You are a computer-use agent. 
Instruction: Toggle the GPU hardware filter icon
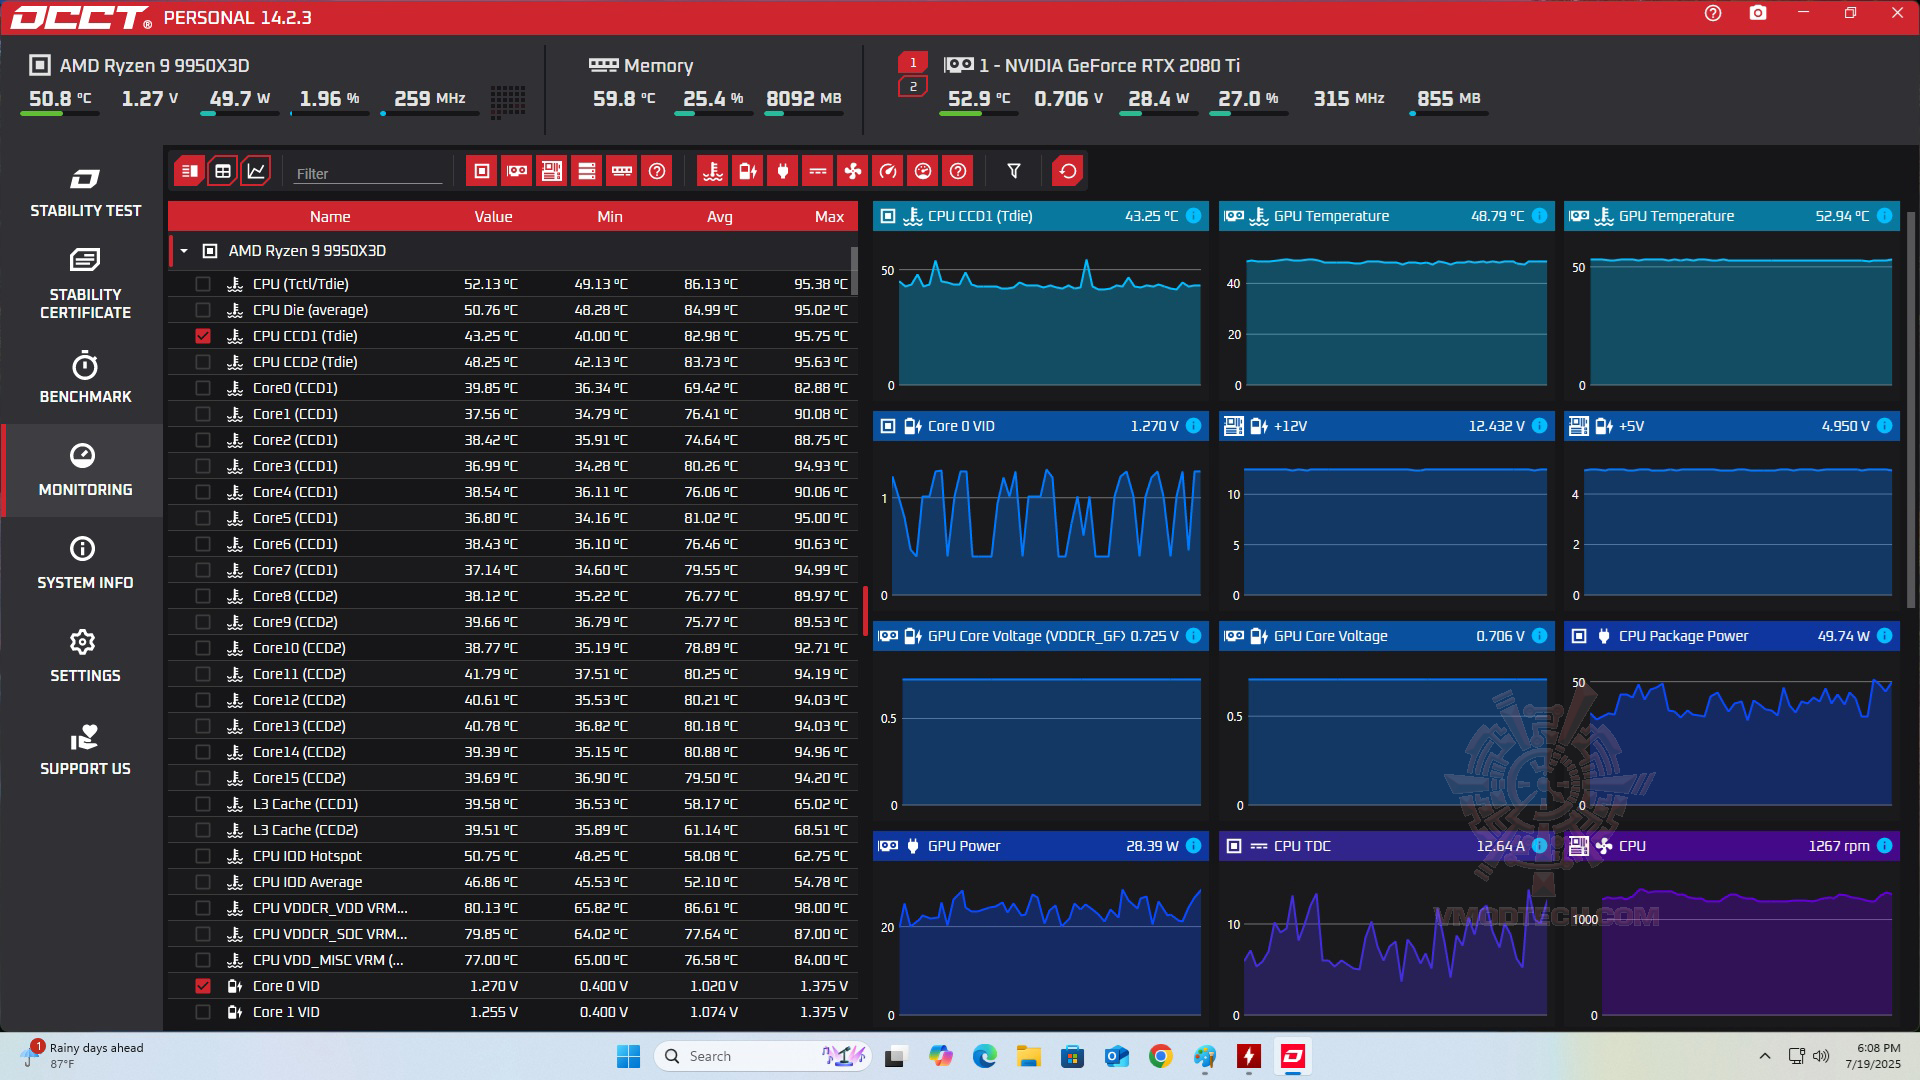[517, 171]
